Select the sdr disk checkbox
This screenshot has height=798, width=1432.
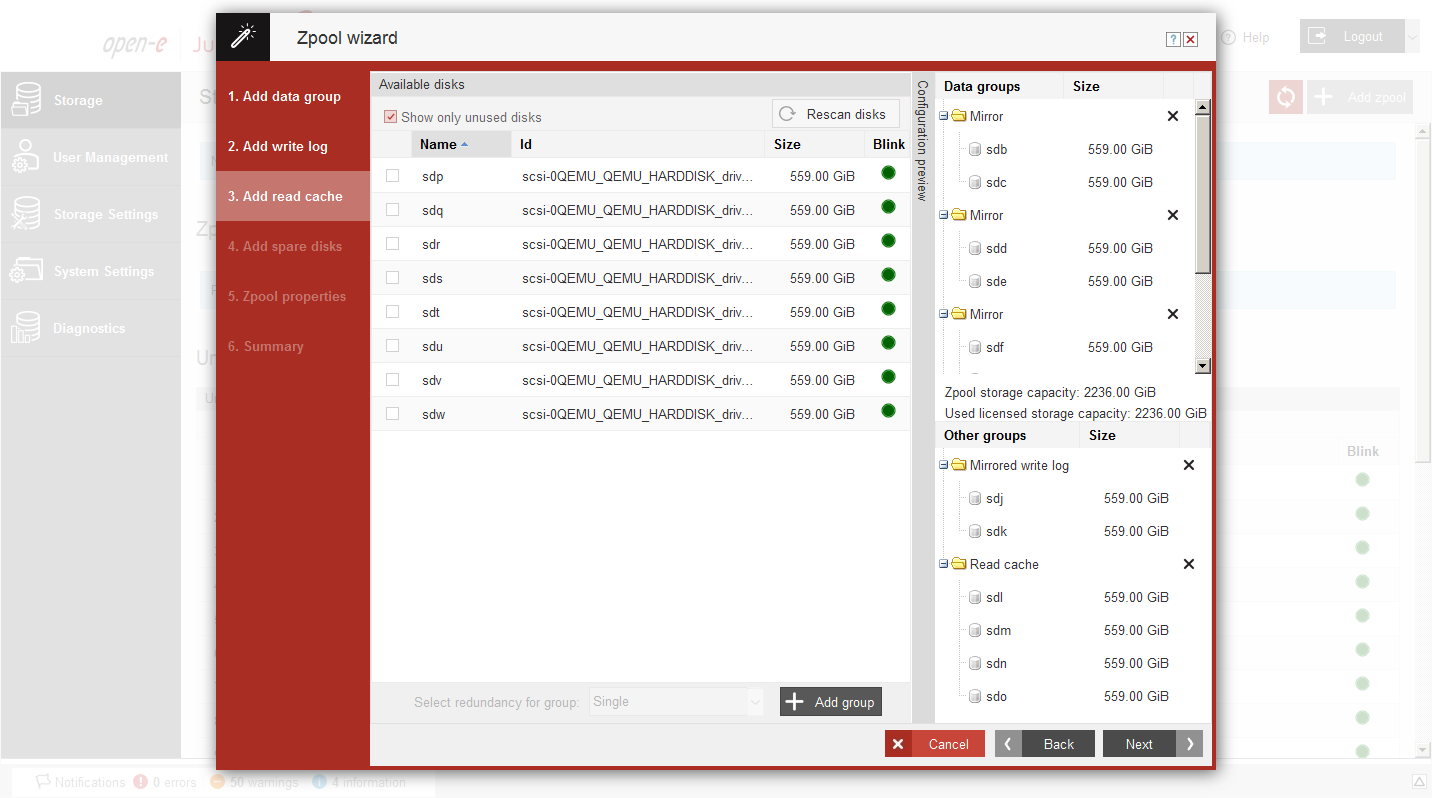coord(393,244)
